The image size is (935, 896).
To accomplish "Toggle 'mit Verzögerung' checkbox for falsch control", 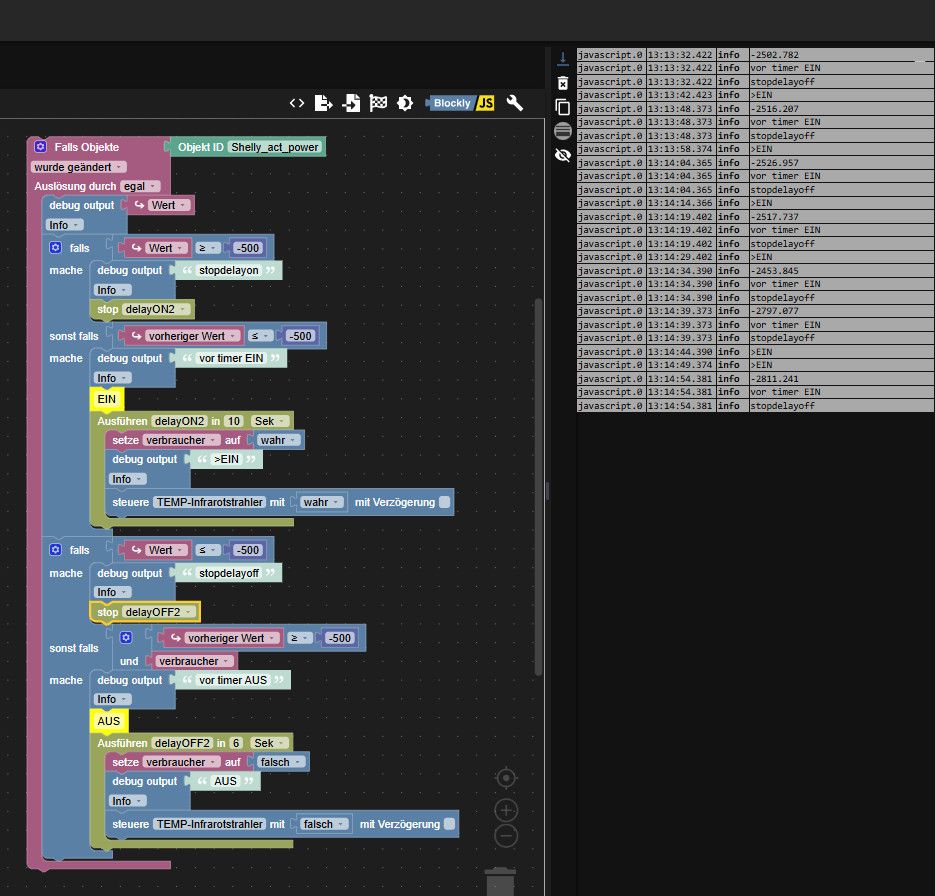I will coord(449,824).
